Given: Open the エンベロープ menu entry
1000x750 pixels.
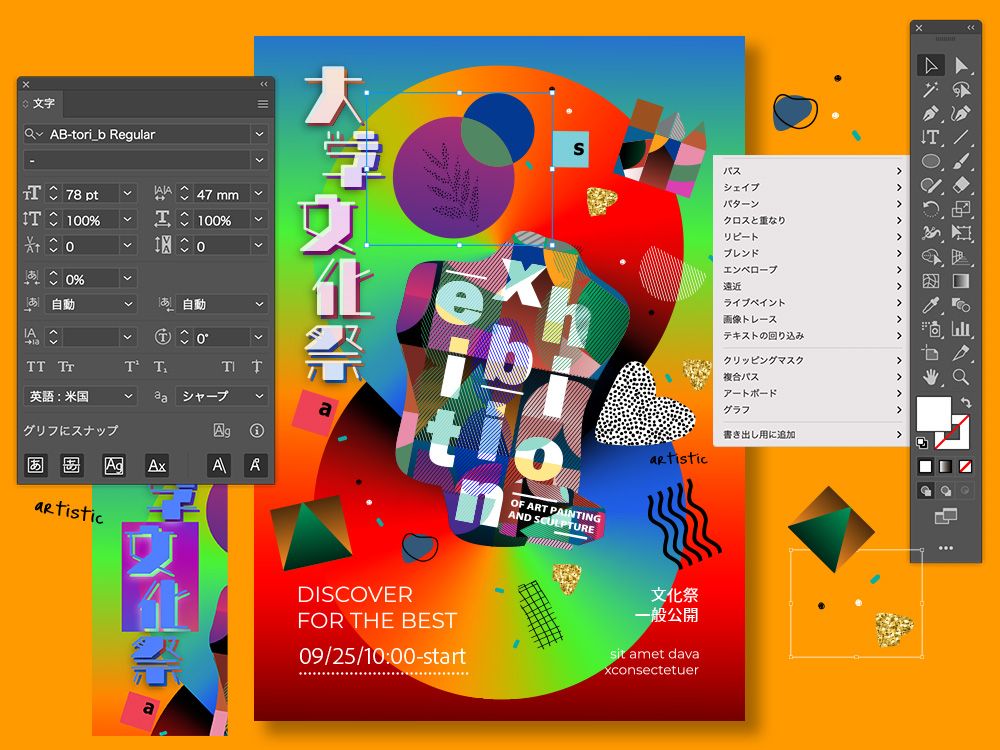Looking at the screenshot, I should (811, 270).
